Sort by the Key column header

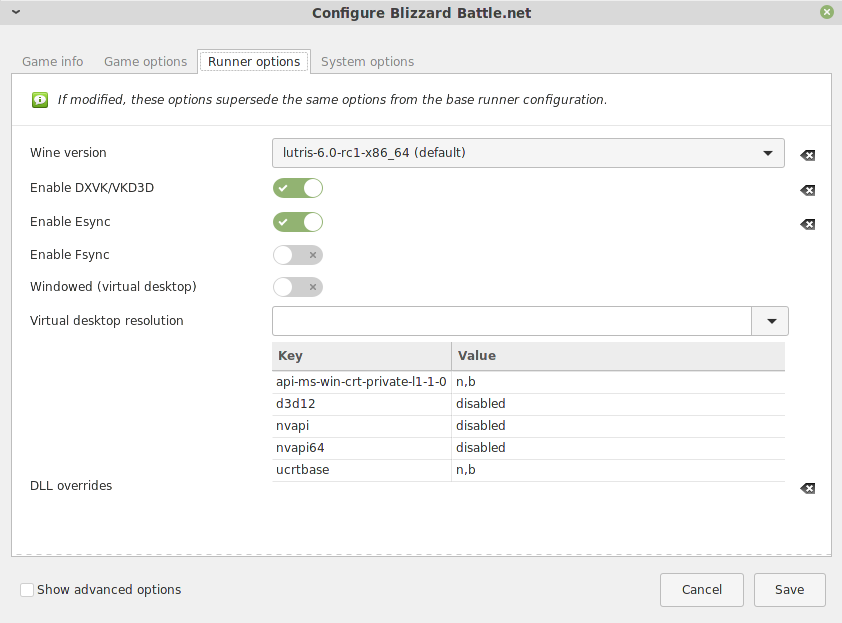pyautogui.click(x=361, y=356)
